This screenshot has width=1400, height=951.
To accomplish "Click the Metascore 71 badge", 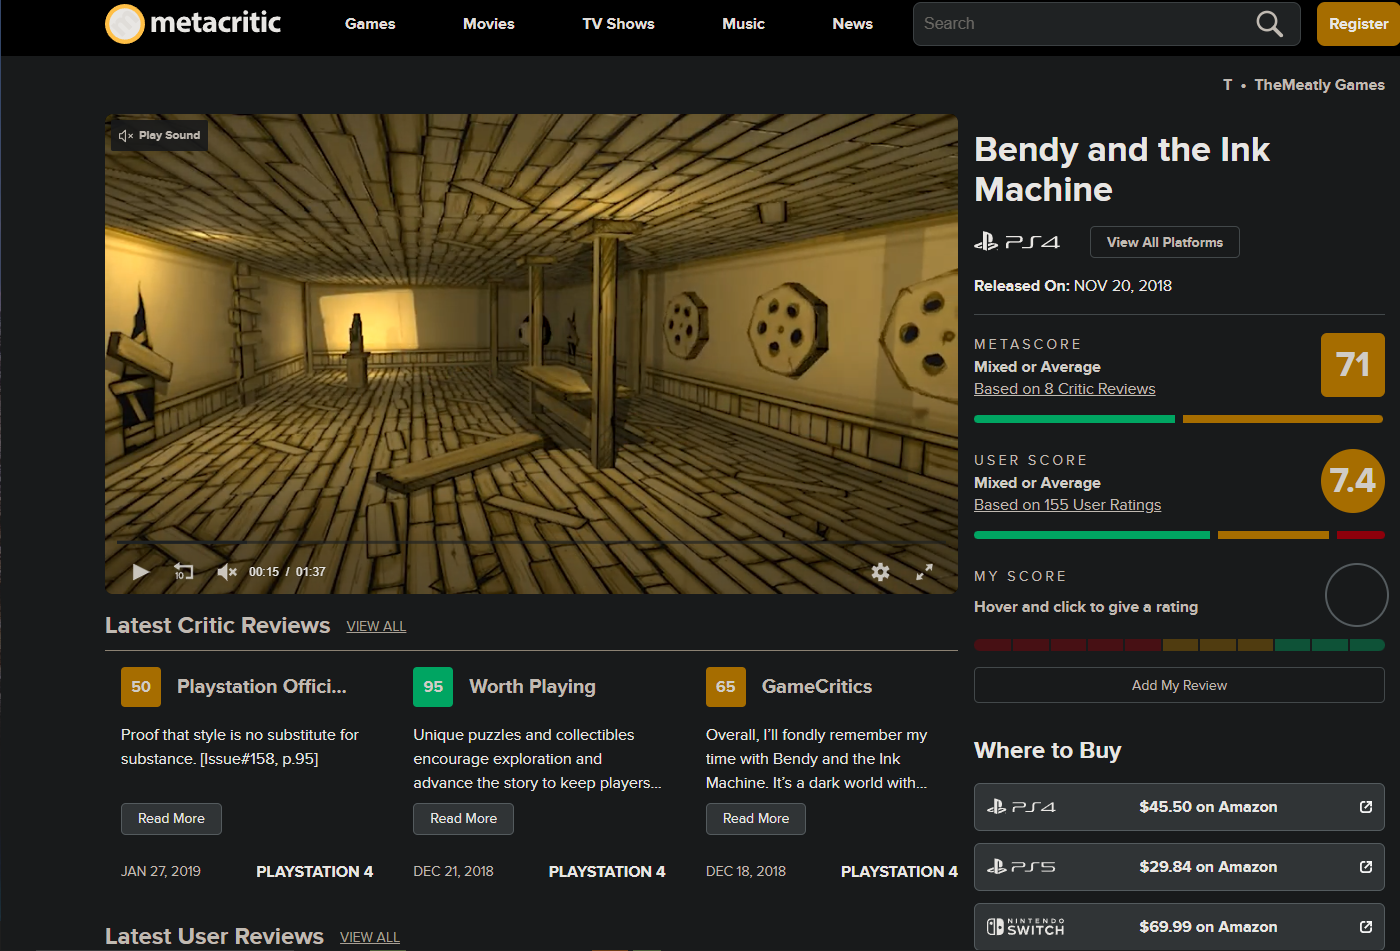I will [1353, 365].
